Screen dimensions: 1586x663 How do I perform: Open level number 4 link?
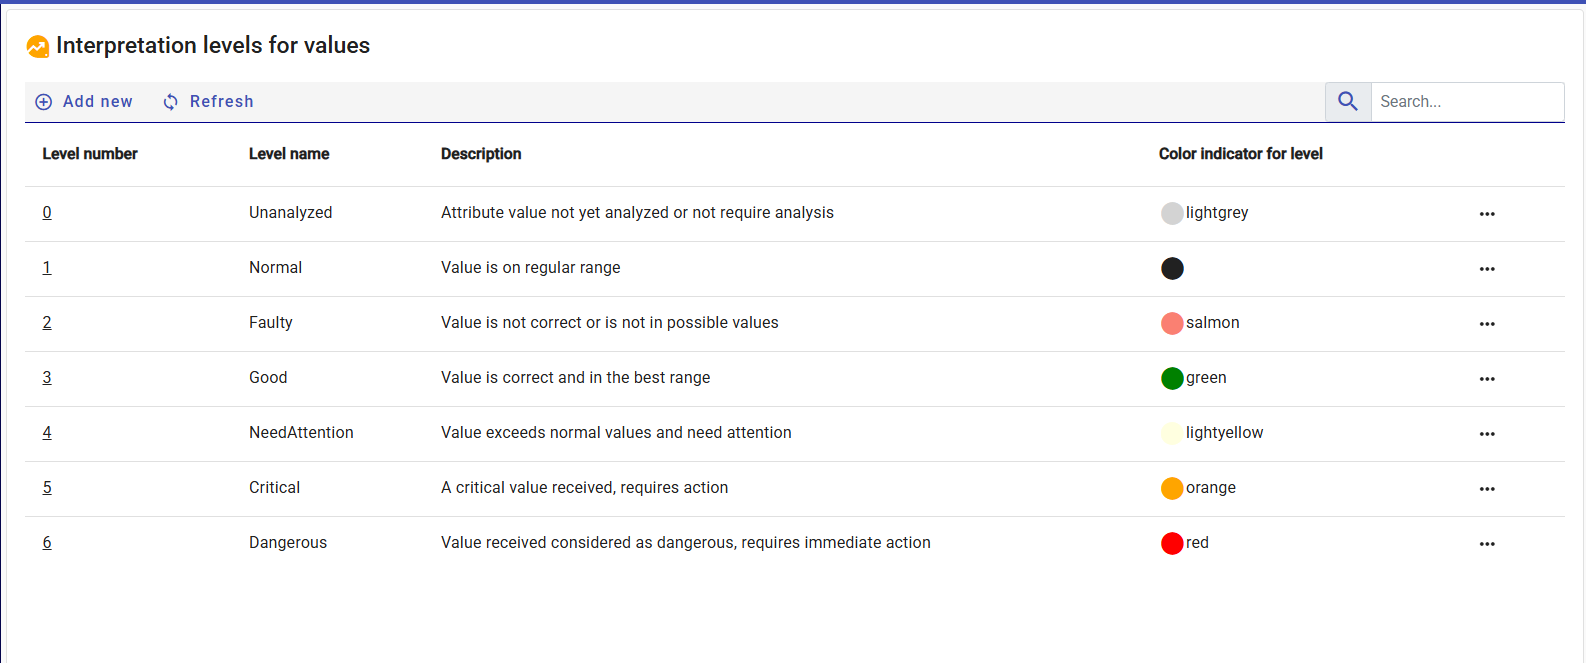point(47,433)
